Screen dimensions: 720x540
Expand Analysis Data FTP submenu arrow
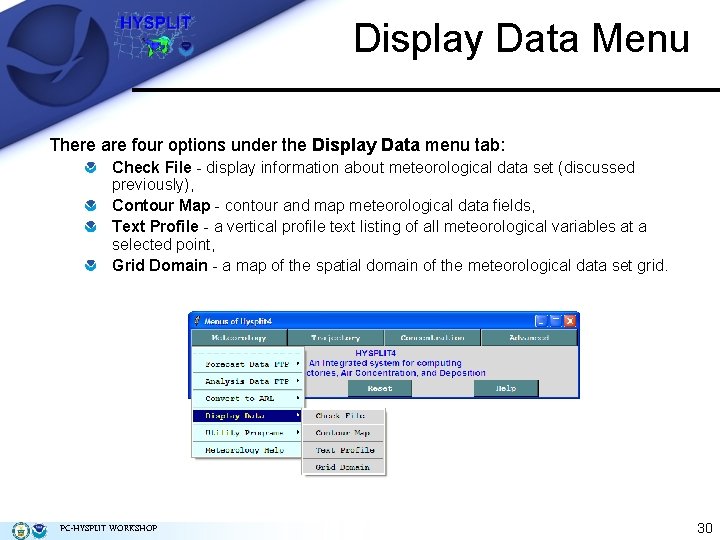coord(298,381)
